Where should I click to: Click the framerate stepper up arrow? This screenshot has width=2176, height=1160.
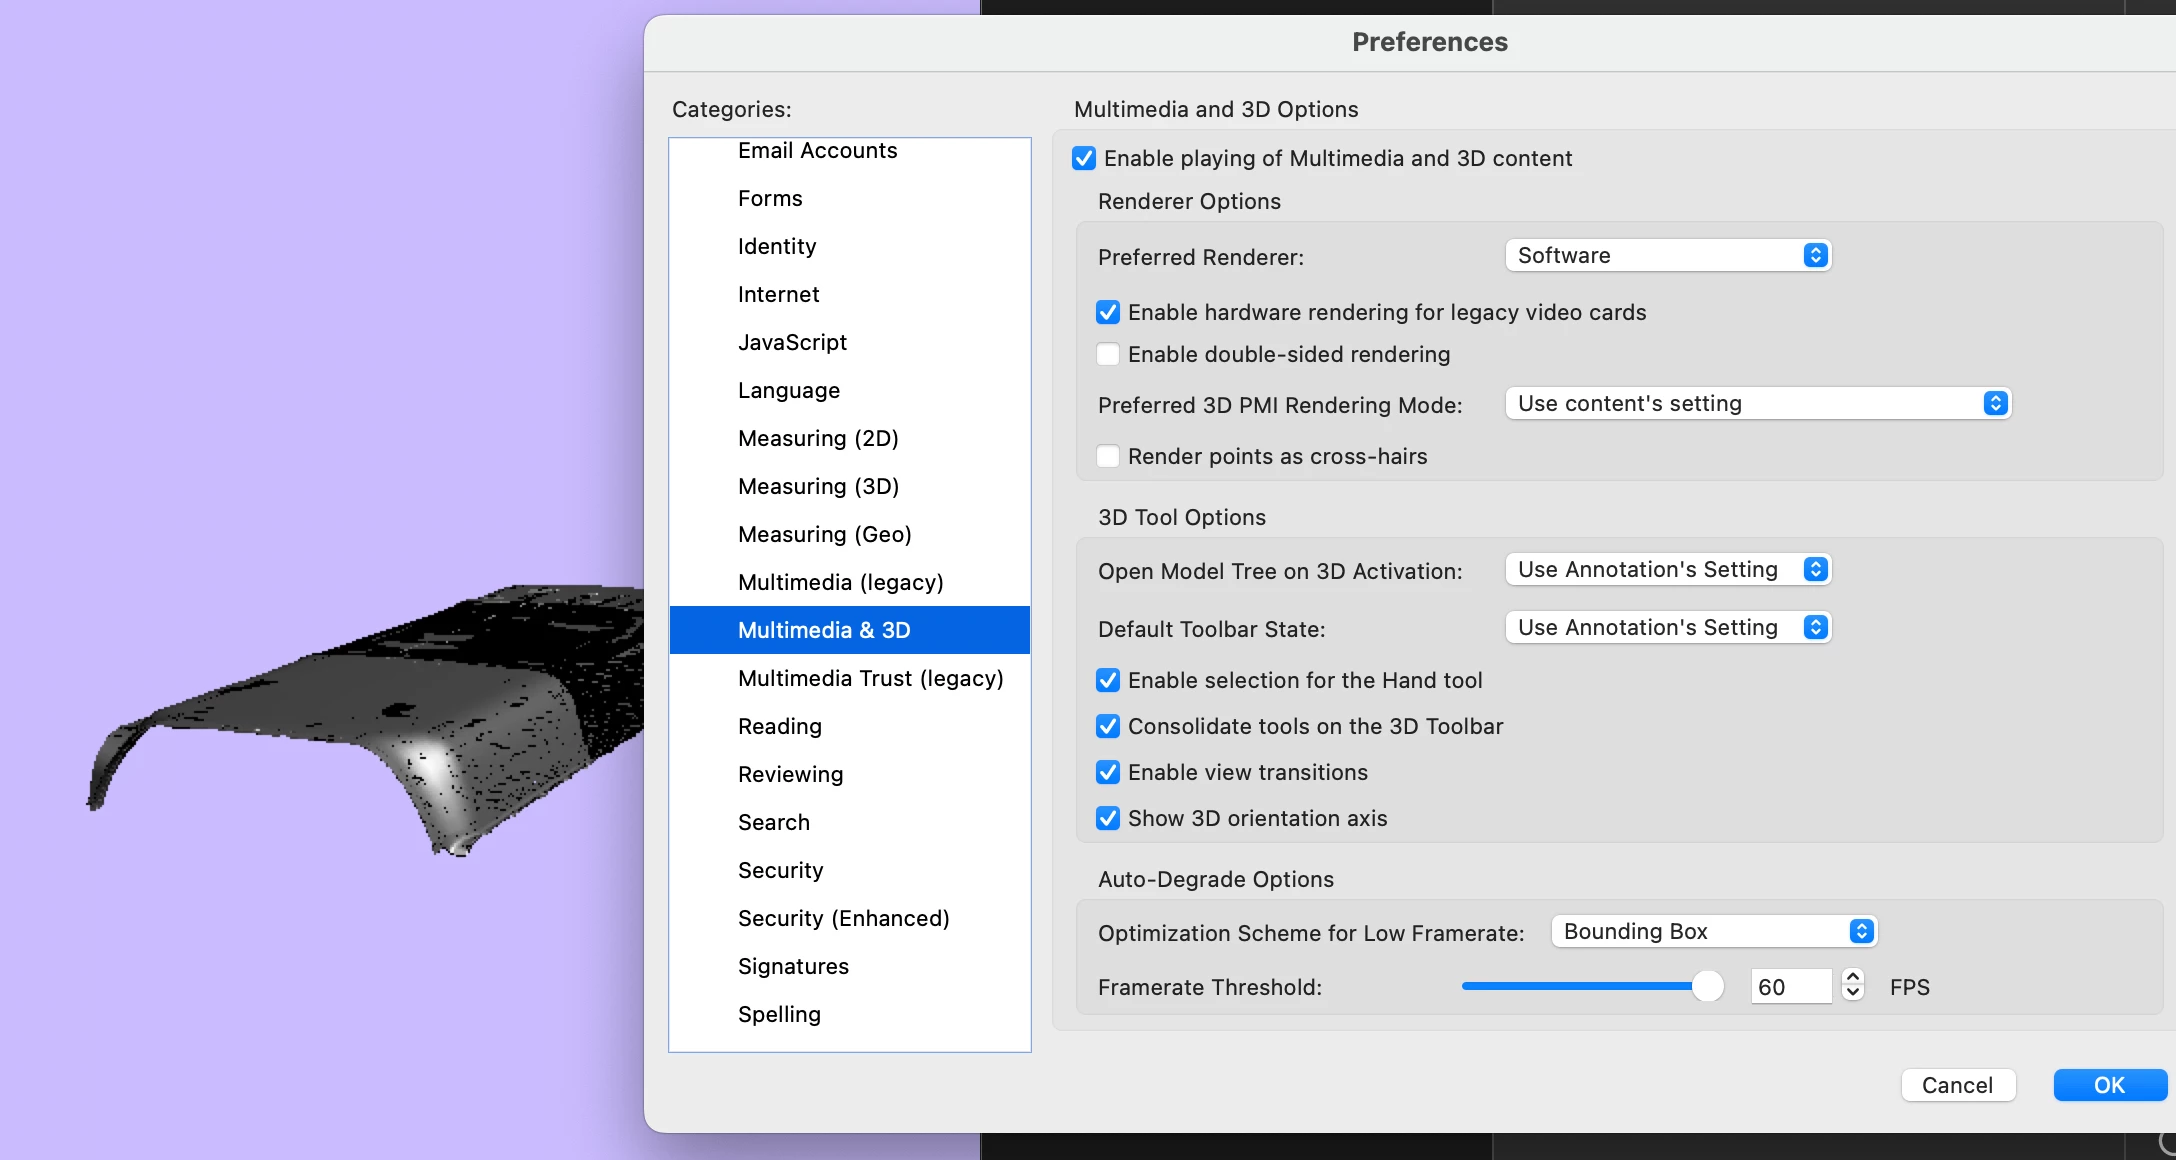coord(1853,978)
